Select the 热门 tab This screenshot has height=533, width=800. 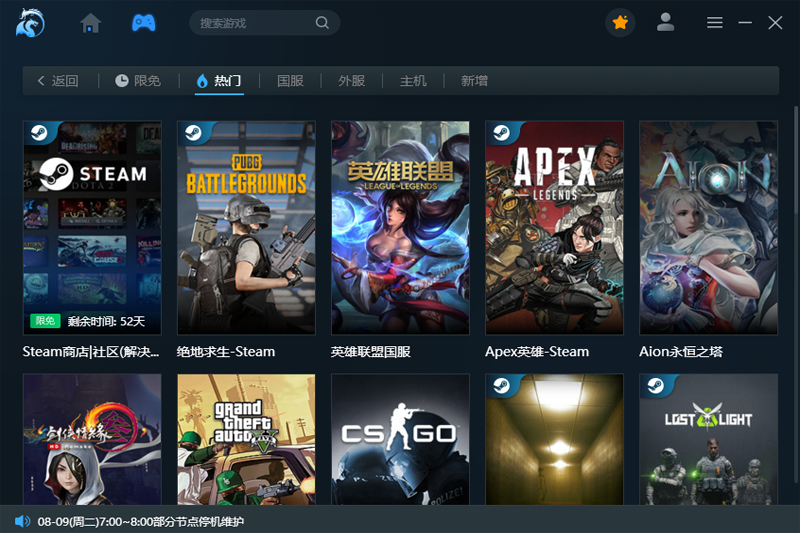[x=218, y=81]
